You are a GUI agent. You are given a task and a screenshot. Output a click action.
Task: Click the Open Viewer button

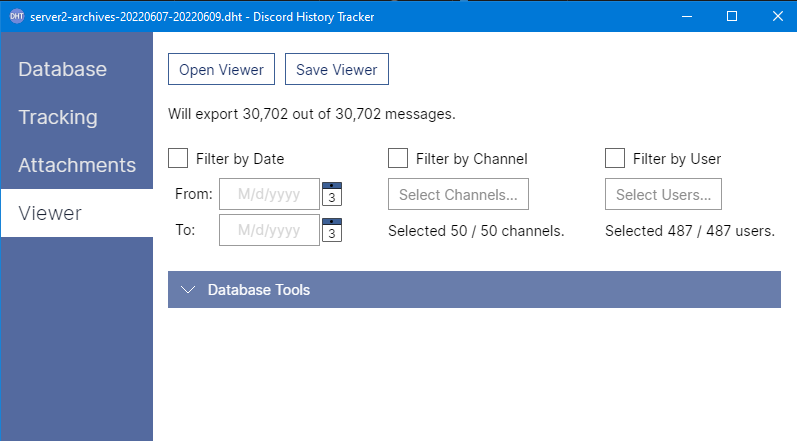pos(222,69)
